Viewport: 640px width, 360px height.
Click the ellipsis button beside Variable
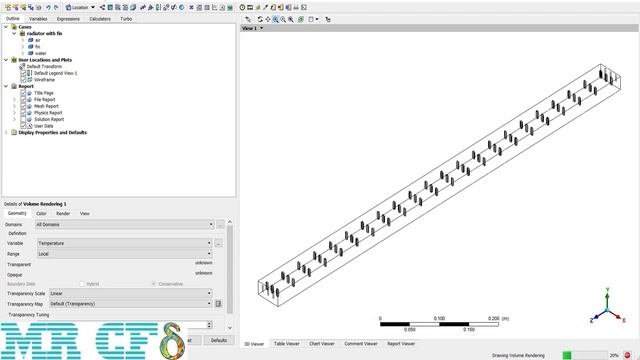coord(218,243)
